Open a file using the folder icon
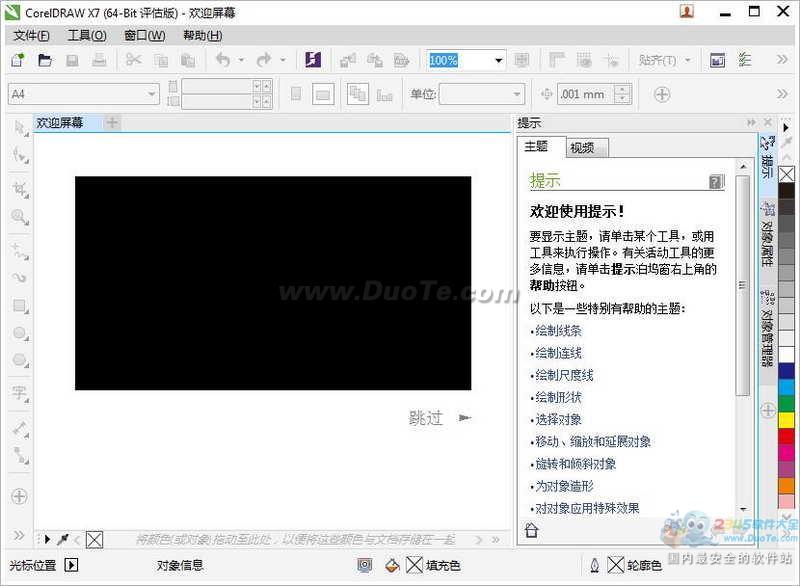This screenshot has width=800, height=586. (45, 60)
